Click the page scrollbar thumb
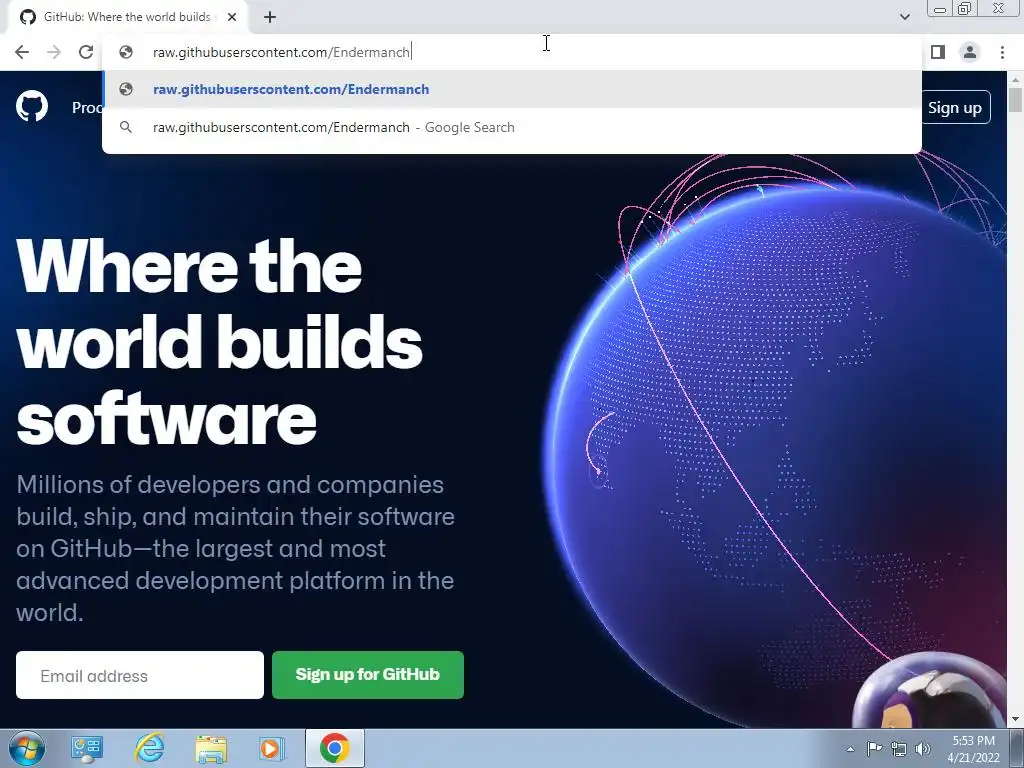1024x768 pixels. 1015,101
